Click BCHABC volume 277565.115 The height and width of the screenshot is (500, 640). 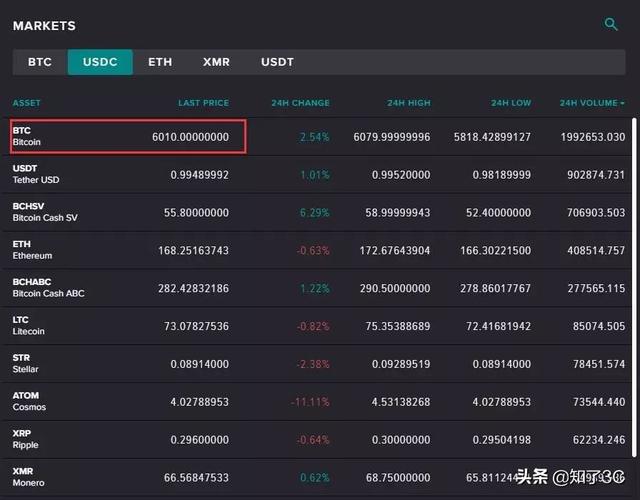(596, 289)
